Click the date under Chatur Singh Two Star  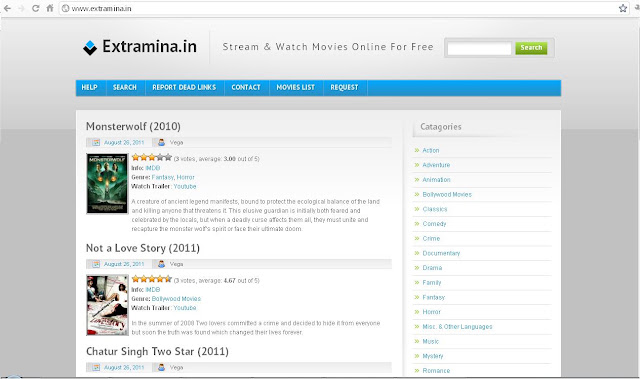click(124, 368)
